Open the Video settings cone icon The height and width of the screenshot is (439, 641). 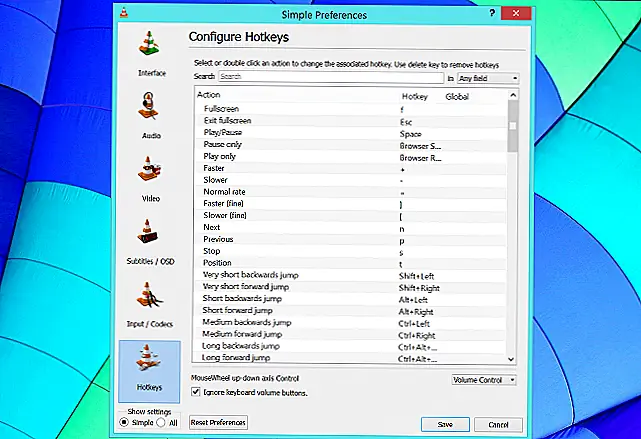click(152, 170)
